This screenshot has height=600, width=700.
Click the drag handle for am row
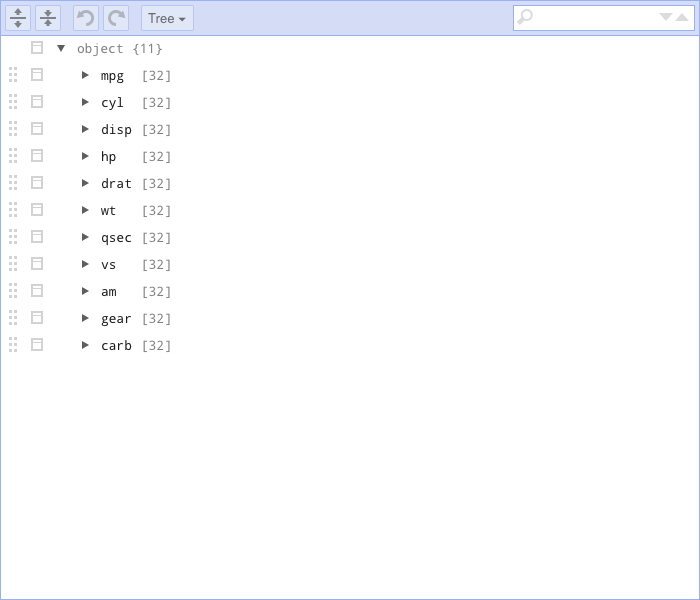[x=13, y=291]
